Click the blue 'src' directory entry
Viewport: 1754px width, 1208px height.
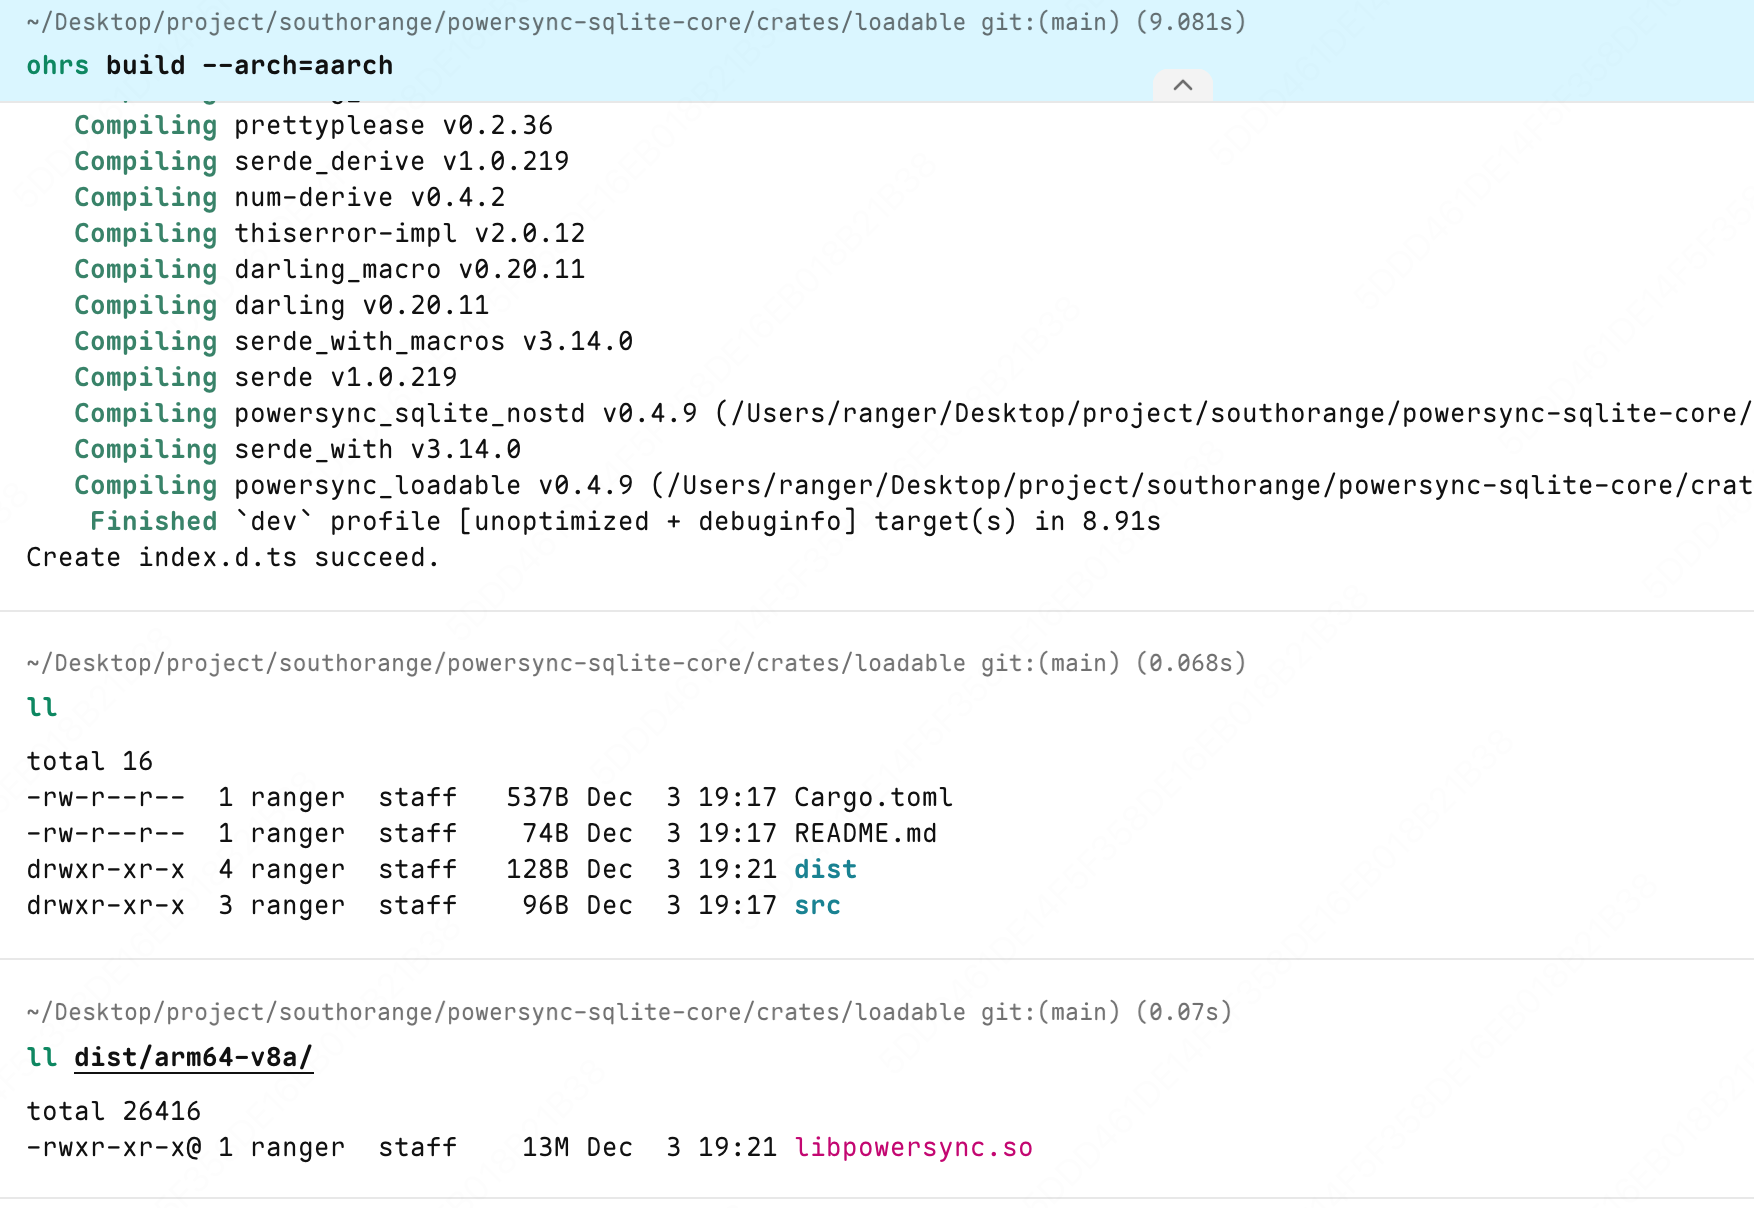[817, 905]
